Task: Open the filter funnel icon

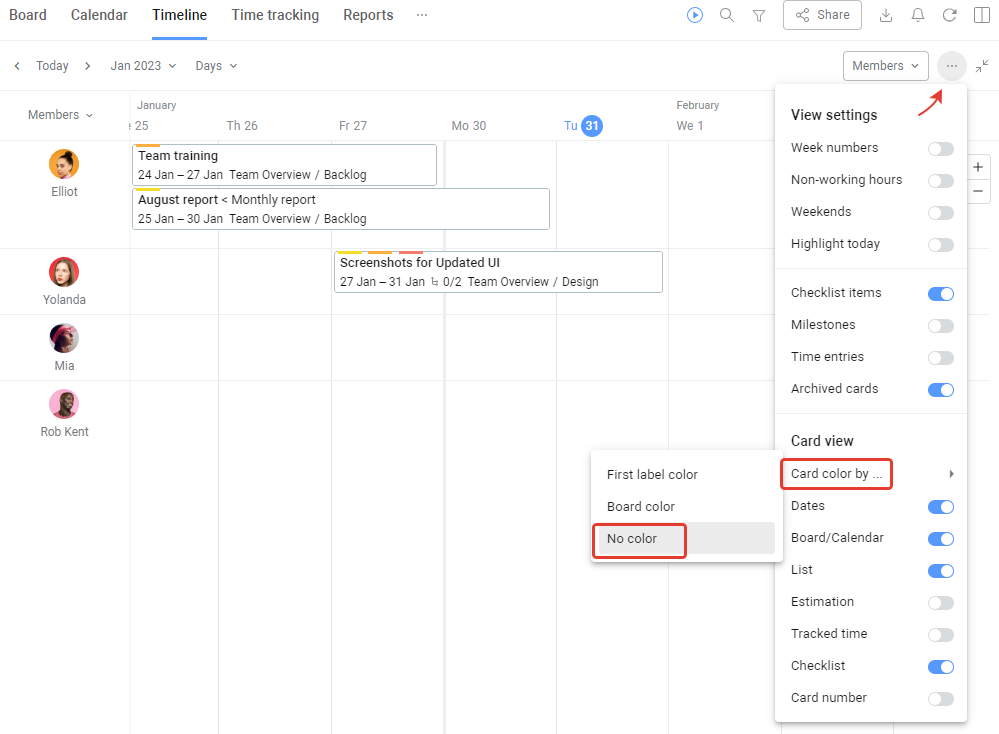Action: pos(759,15)
